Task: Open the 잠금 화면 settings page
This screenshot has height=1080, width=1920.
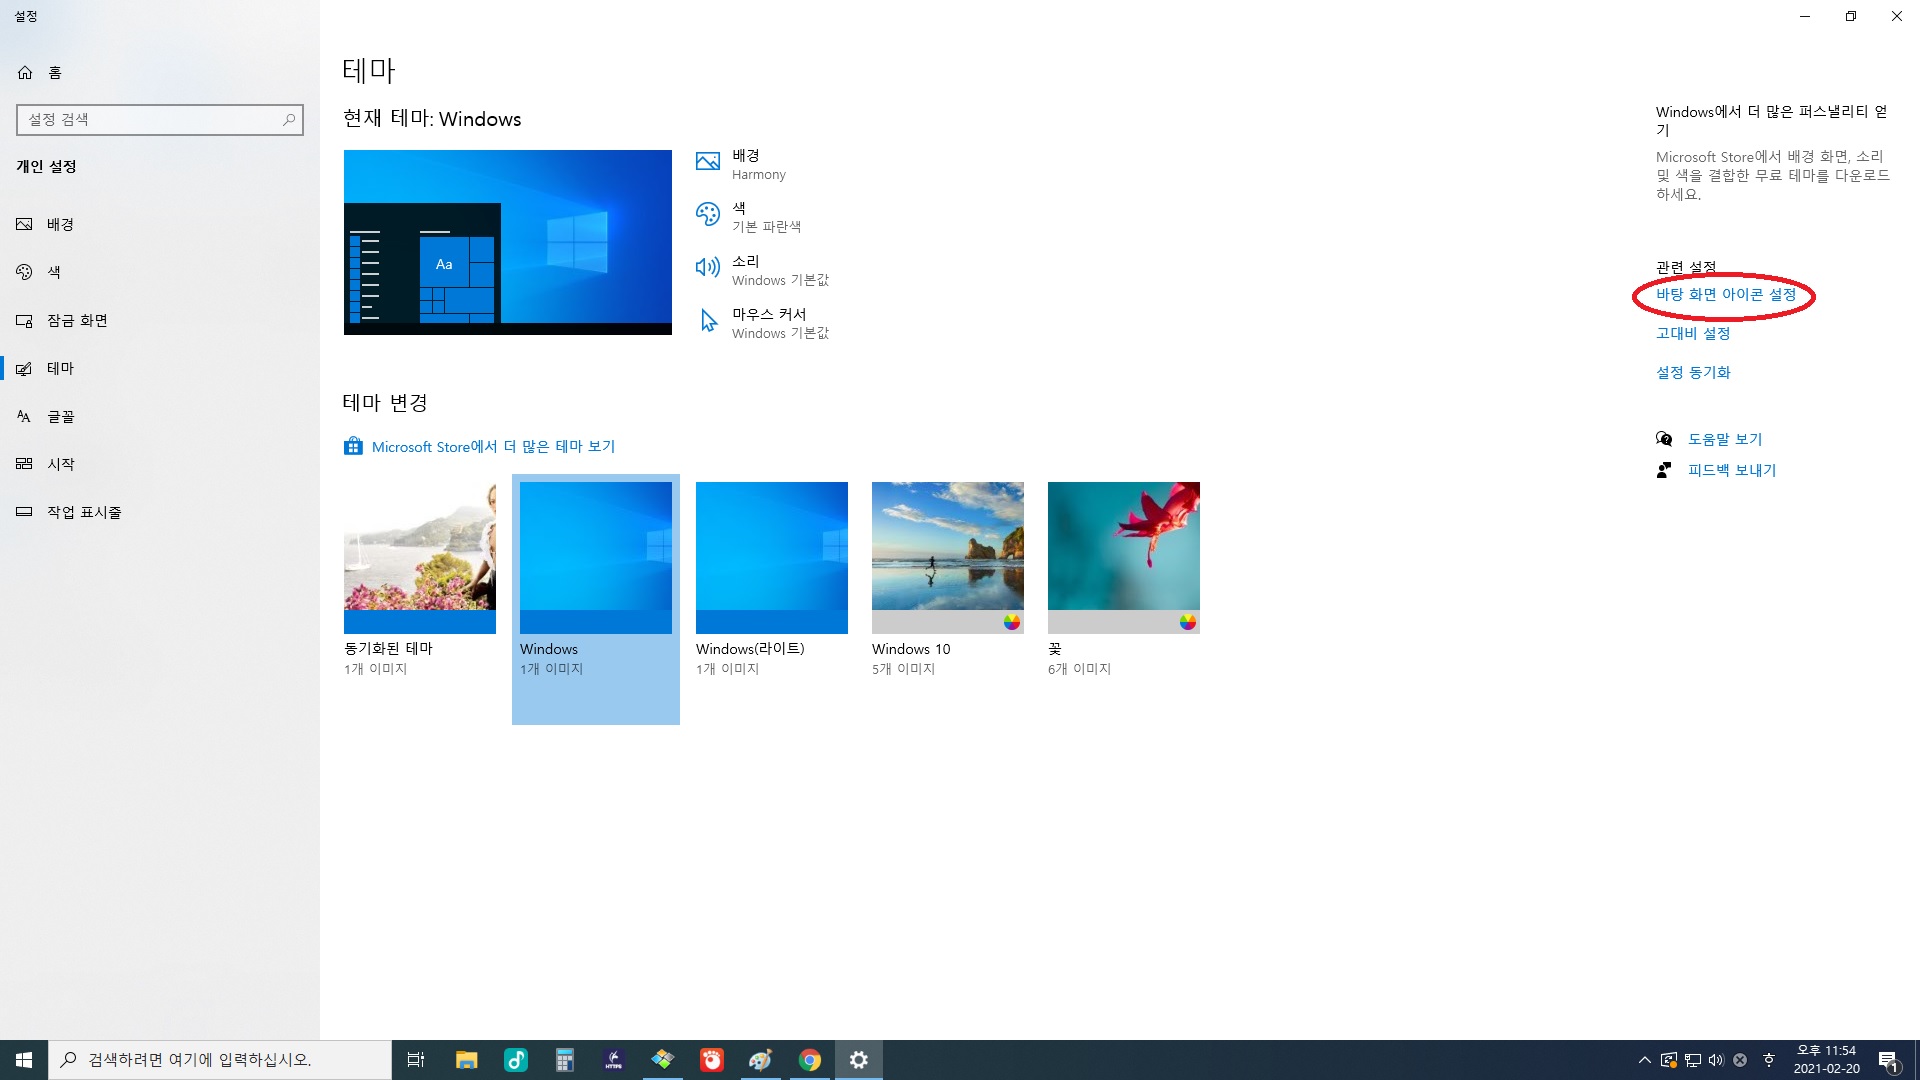Action: [x=77, y=320]
